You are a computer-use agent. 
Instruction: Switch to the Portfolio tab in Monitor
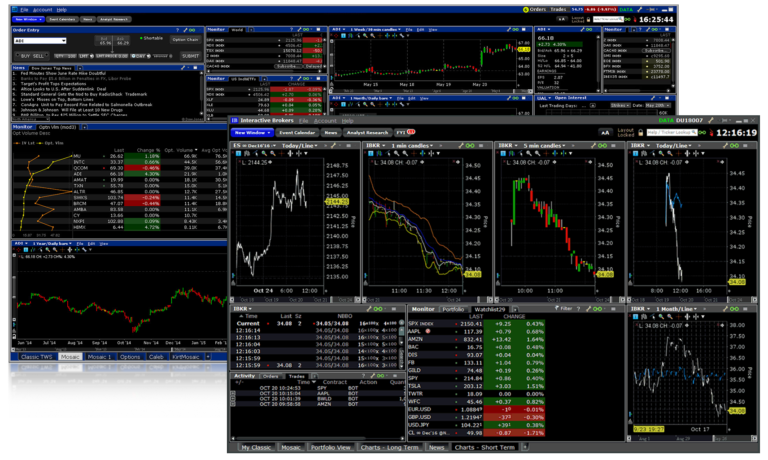(x=453, y=309)
